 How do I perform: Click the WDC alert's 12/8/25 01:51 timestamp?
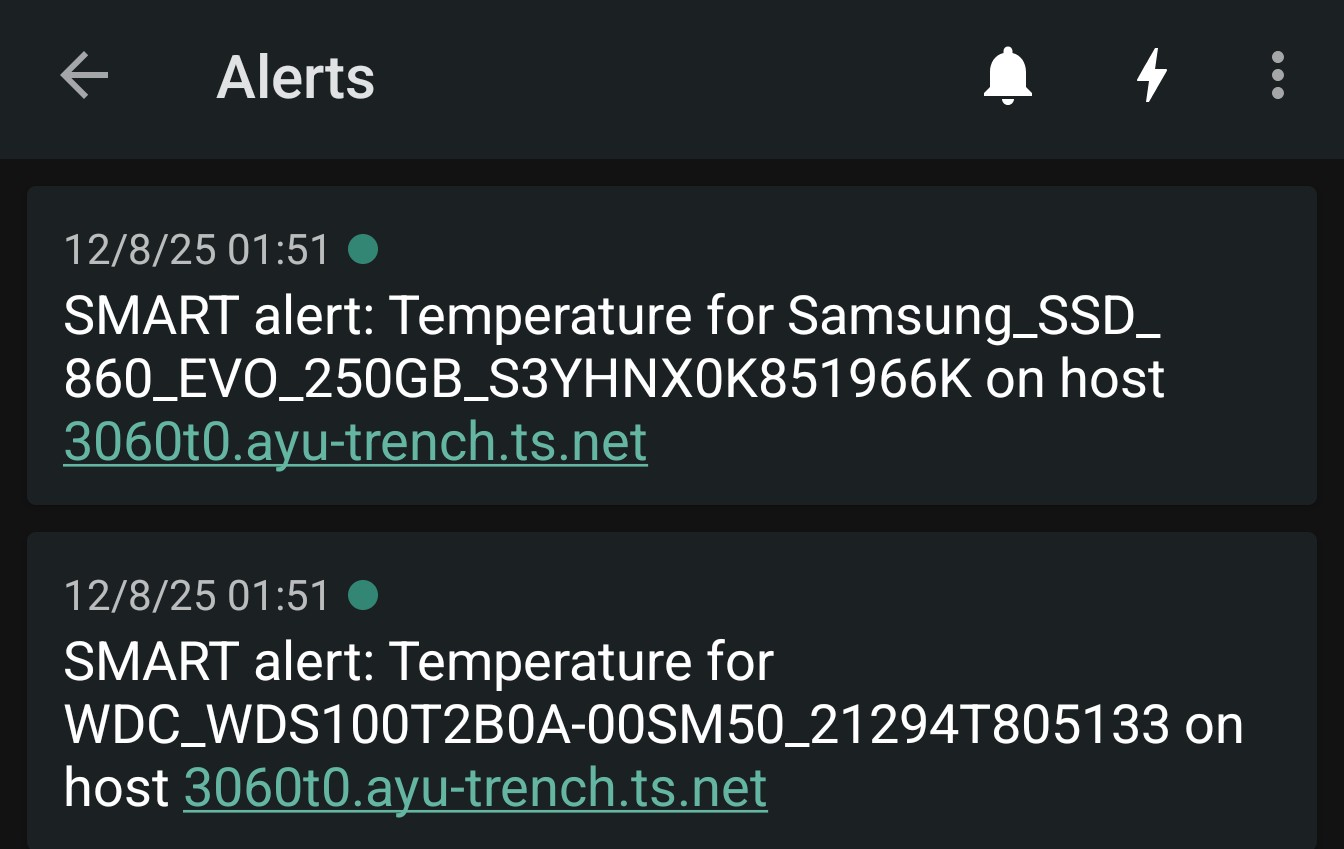click(197, 597)
